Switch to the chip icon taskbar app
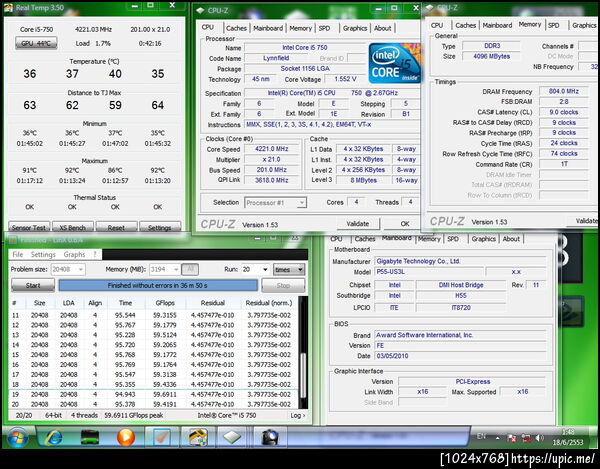The height and width of the screenshot is (469, 600). 232,437
